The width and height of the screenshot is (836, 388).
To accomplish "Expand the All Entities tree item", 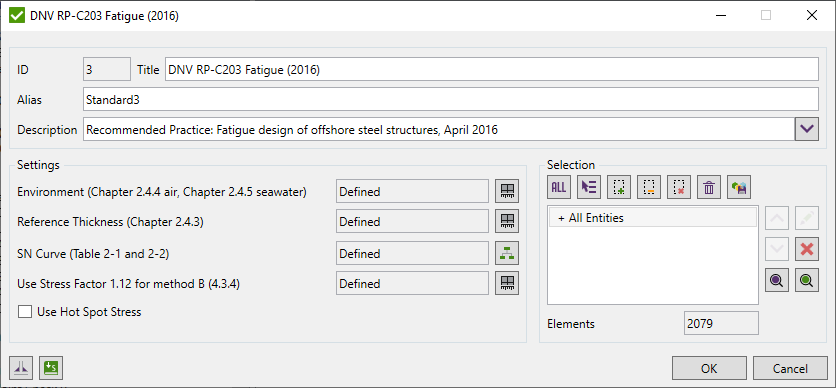I will pos(561,218).
